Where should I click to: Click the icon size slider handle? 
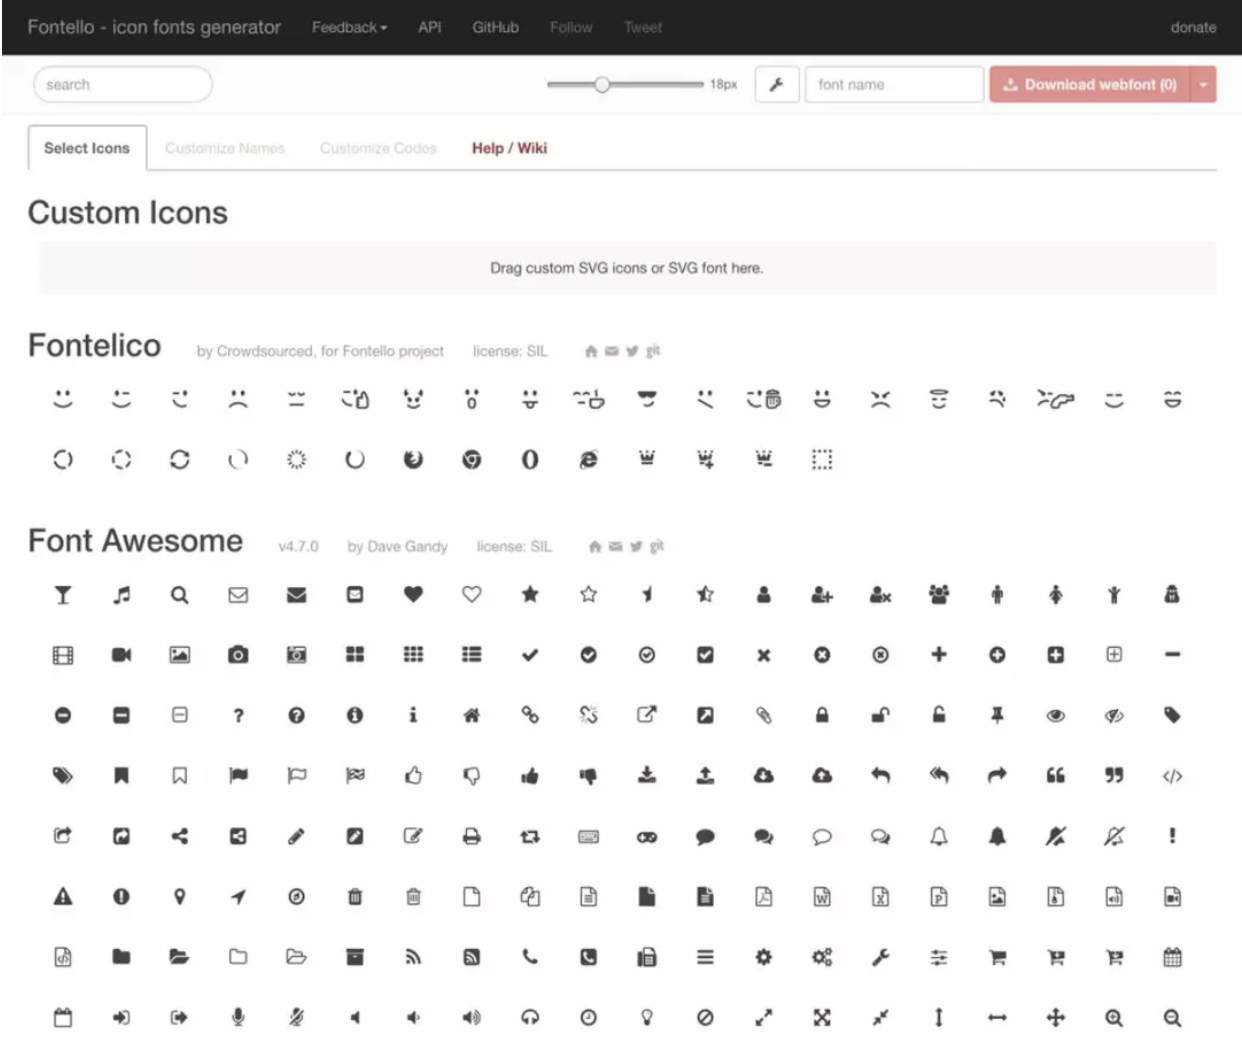(601, 85)
